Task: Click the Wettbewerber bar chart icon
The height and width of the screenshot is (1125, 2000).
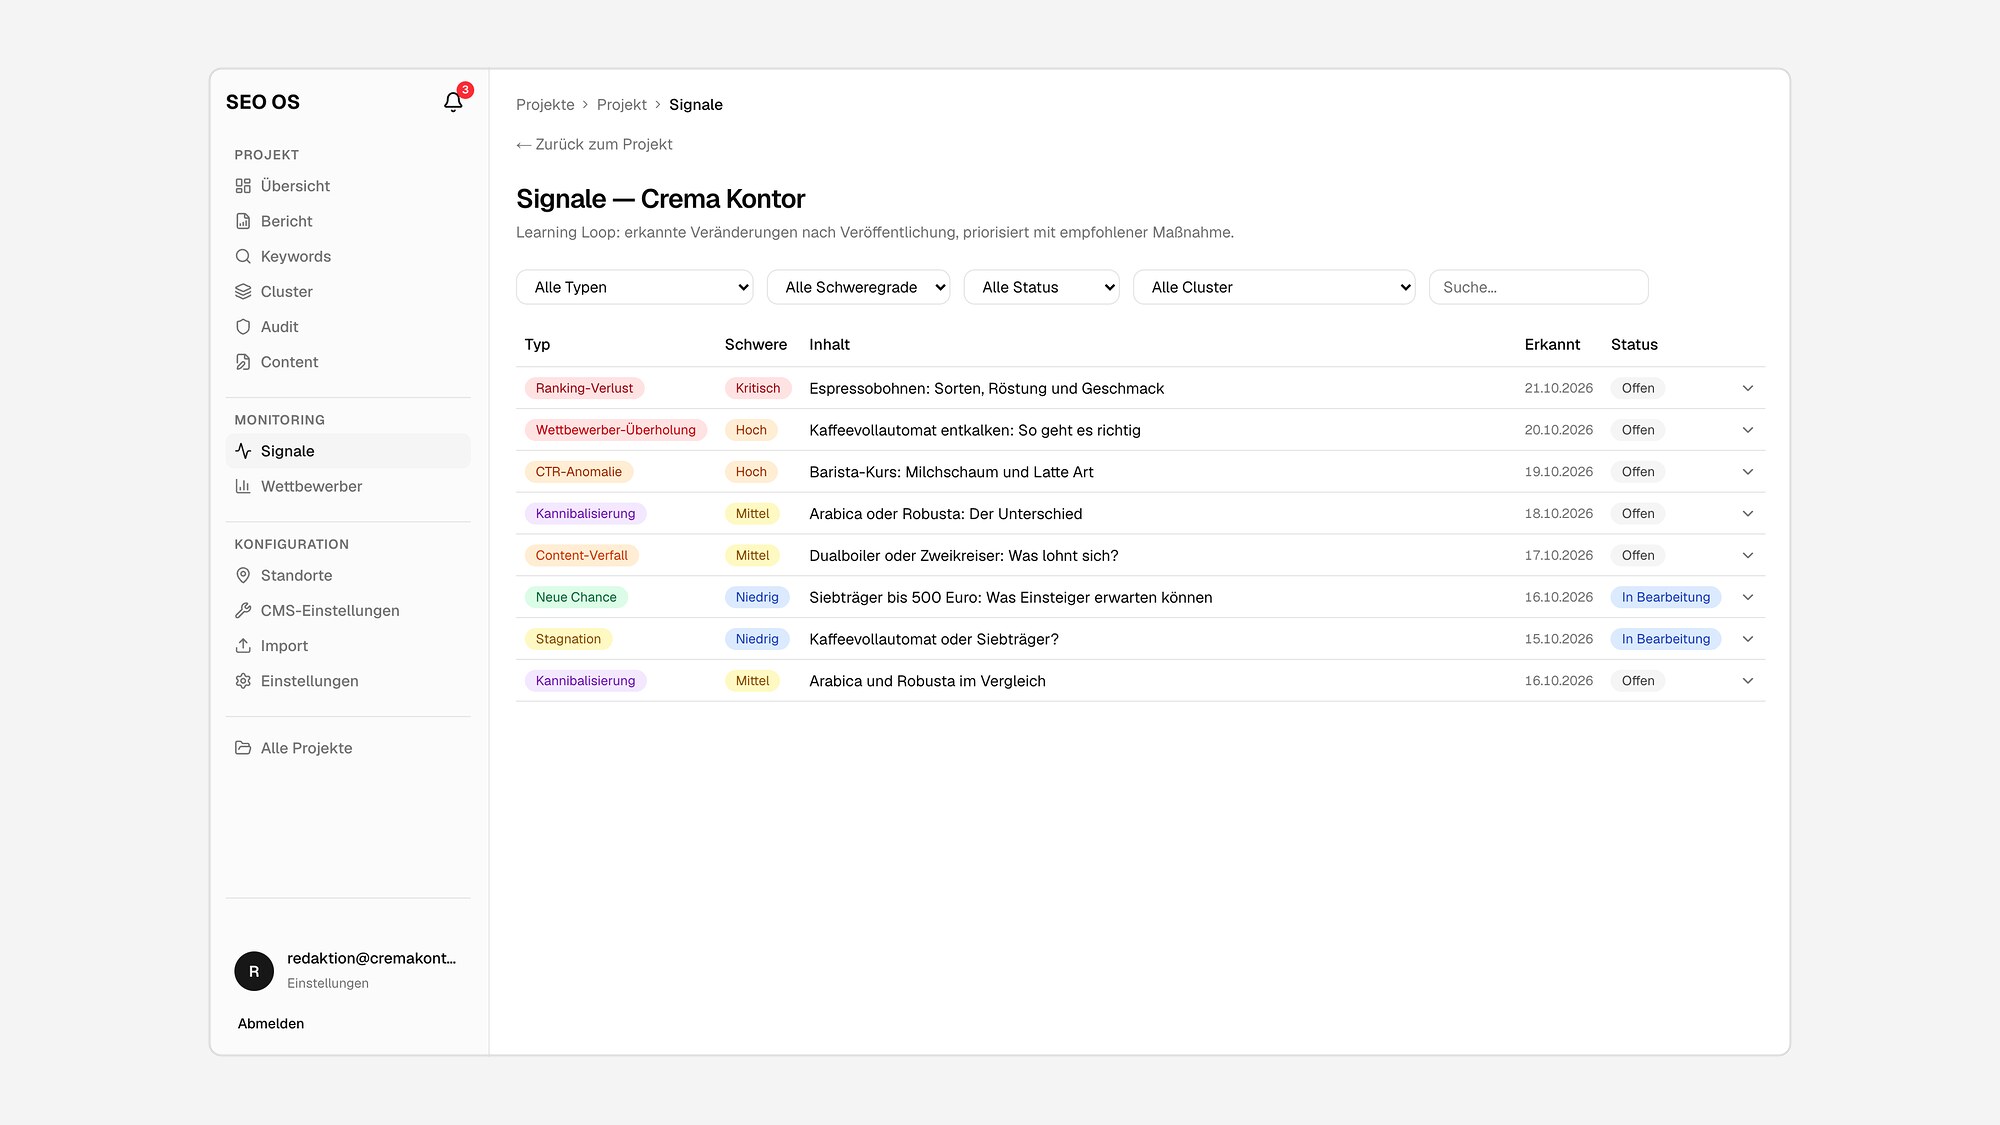Action: (x=243, y=486)
